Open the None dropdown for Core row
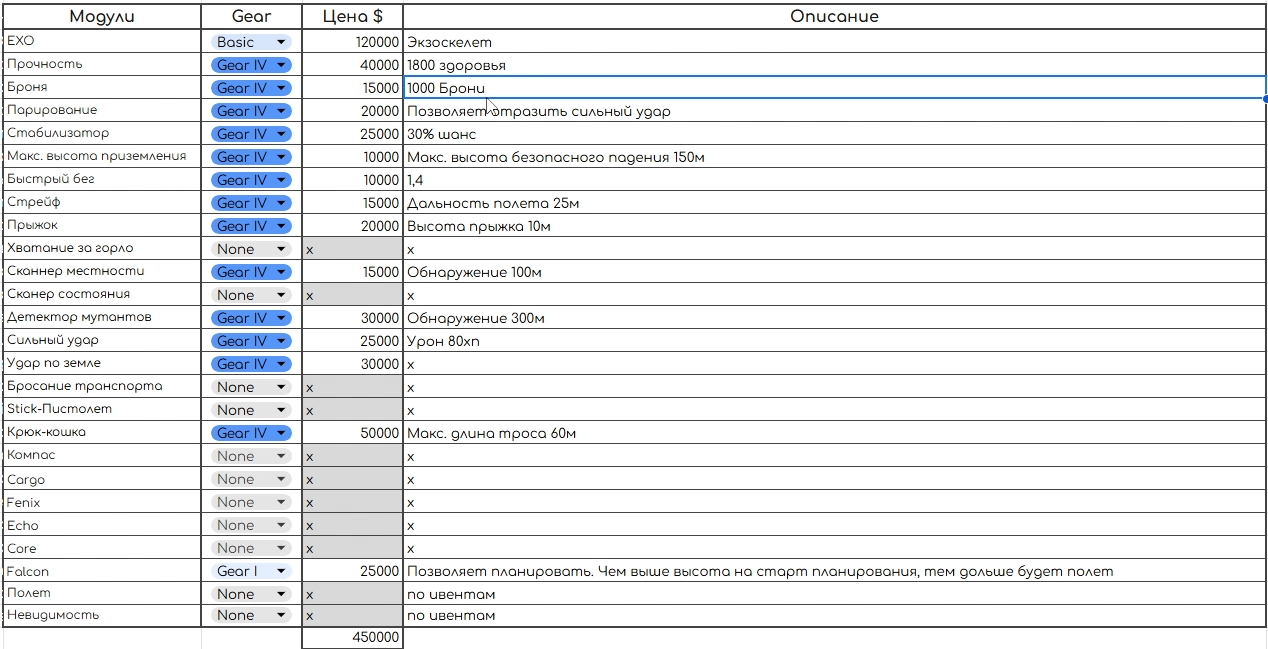 point(251,548)
